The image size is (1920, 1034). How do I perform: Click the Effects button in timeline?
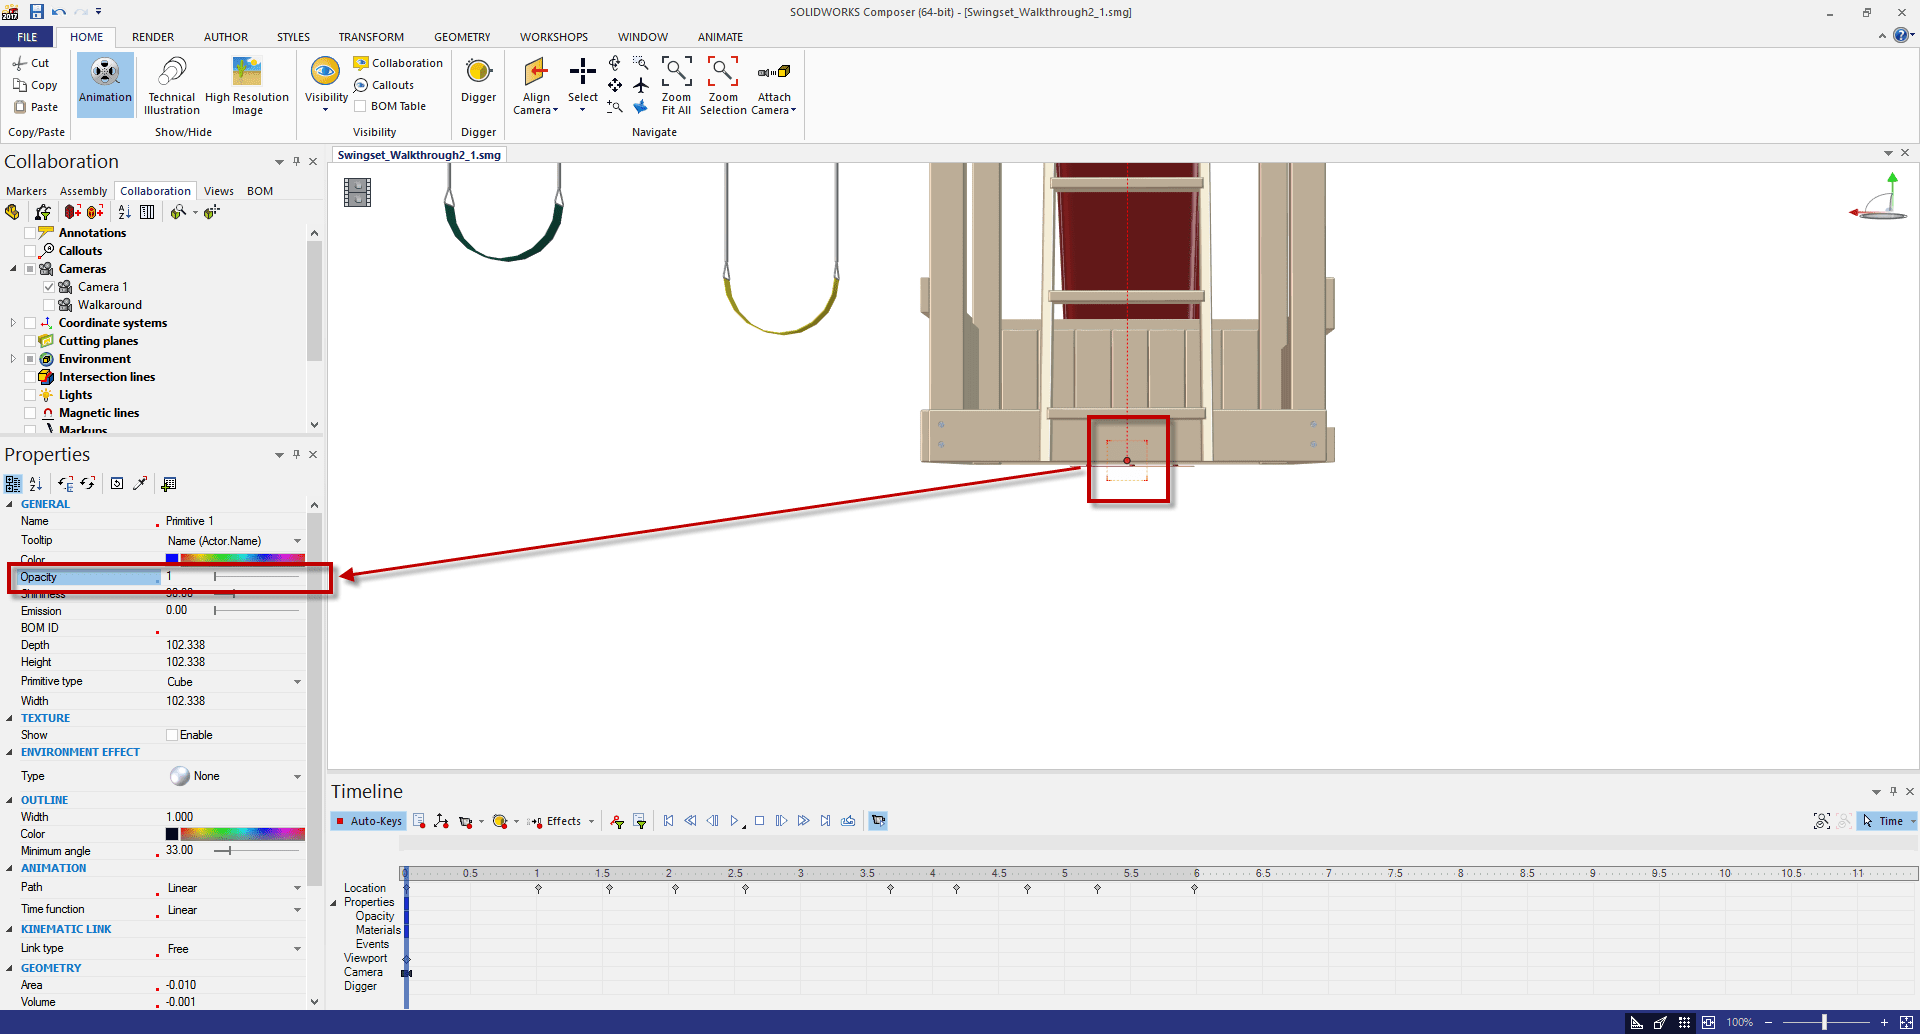[x=563, y=821]
